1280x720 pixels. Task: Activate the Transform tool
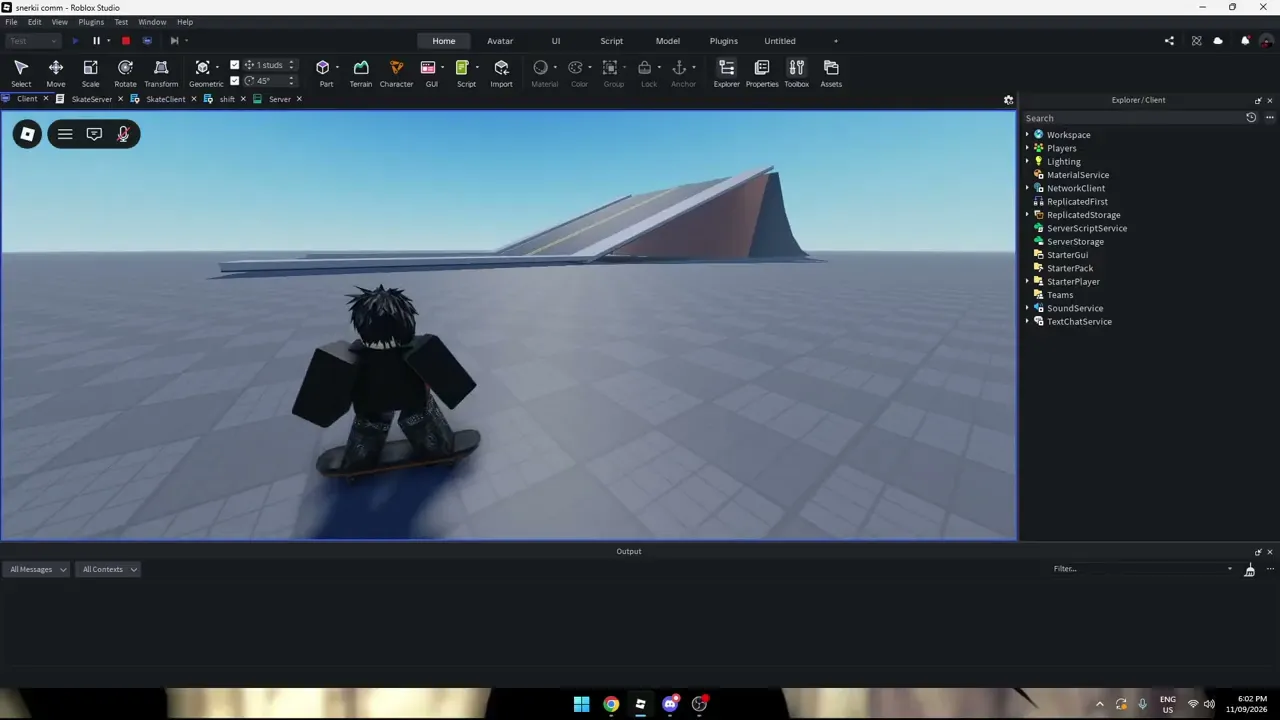click(x=161, y=72)
